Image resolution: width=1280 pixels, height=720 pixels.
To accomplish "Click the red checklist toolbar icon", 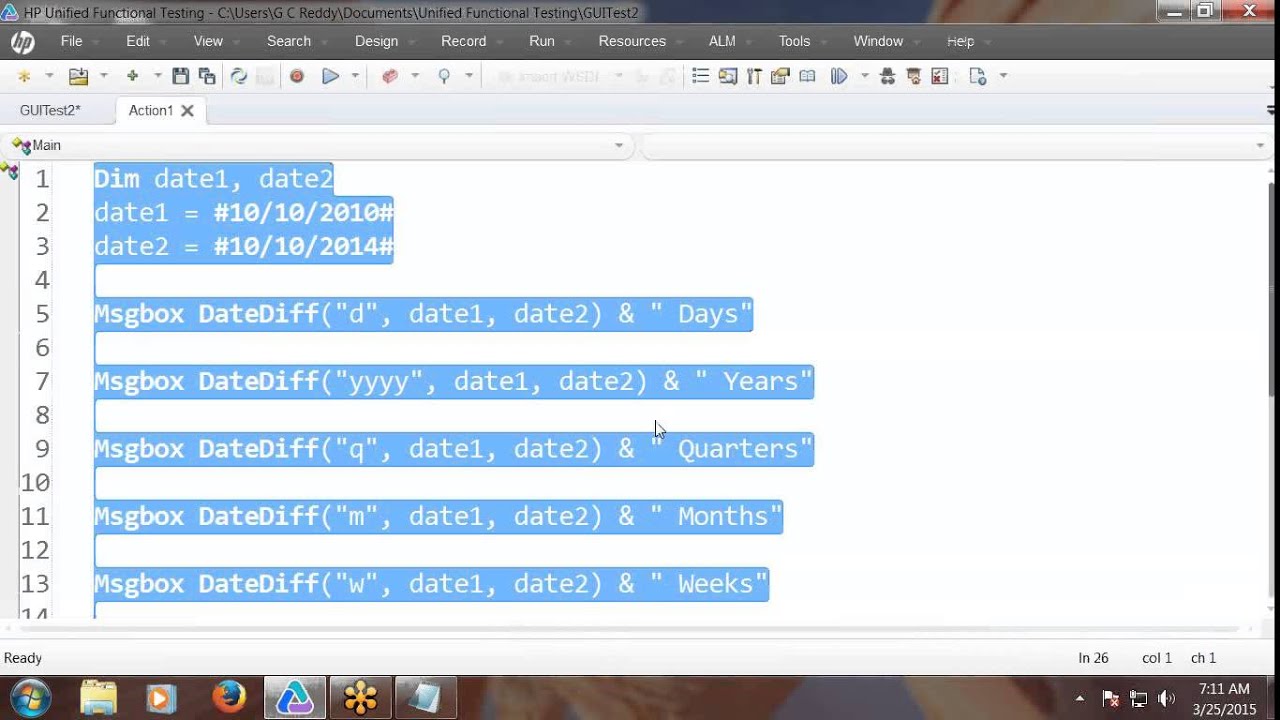I will [939, 76].
